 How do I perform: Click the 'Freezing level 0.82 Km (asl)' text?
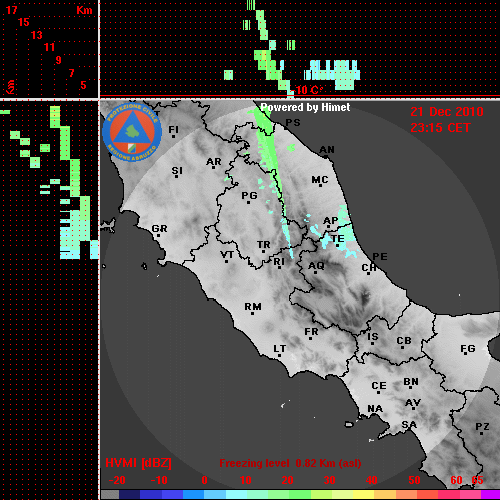[x=290, y=463]
